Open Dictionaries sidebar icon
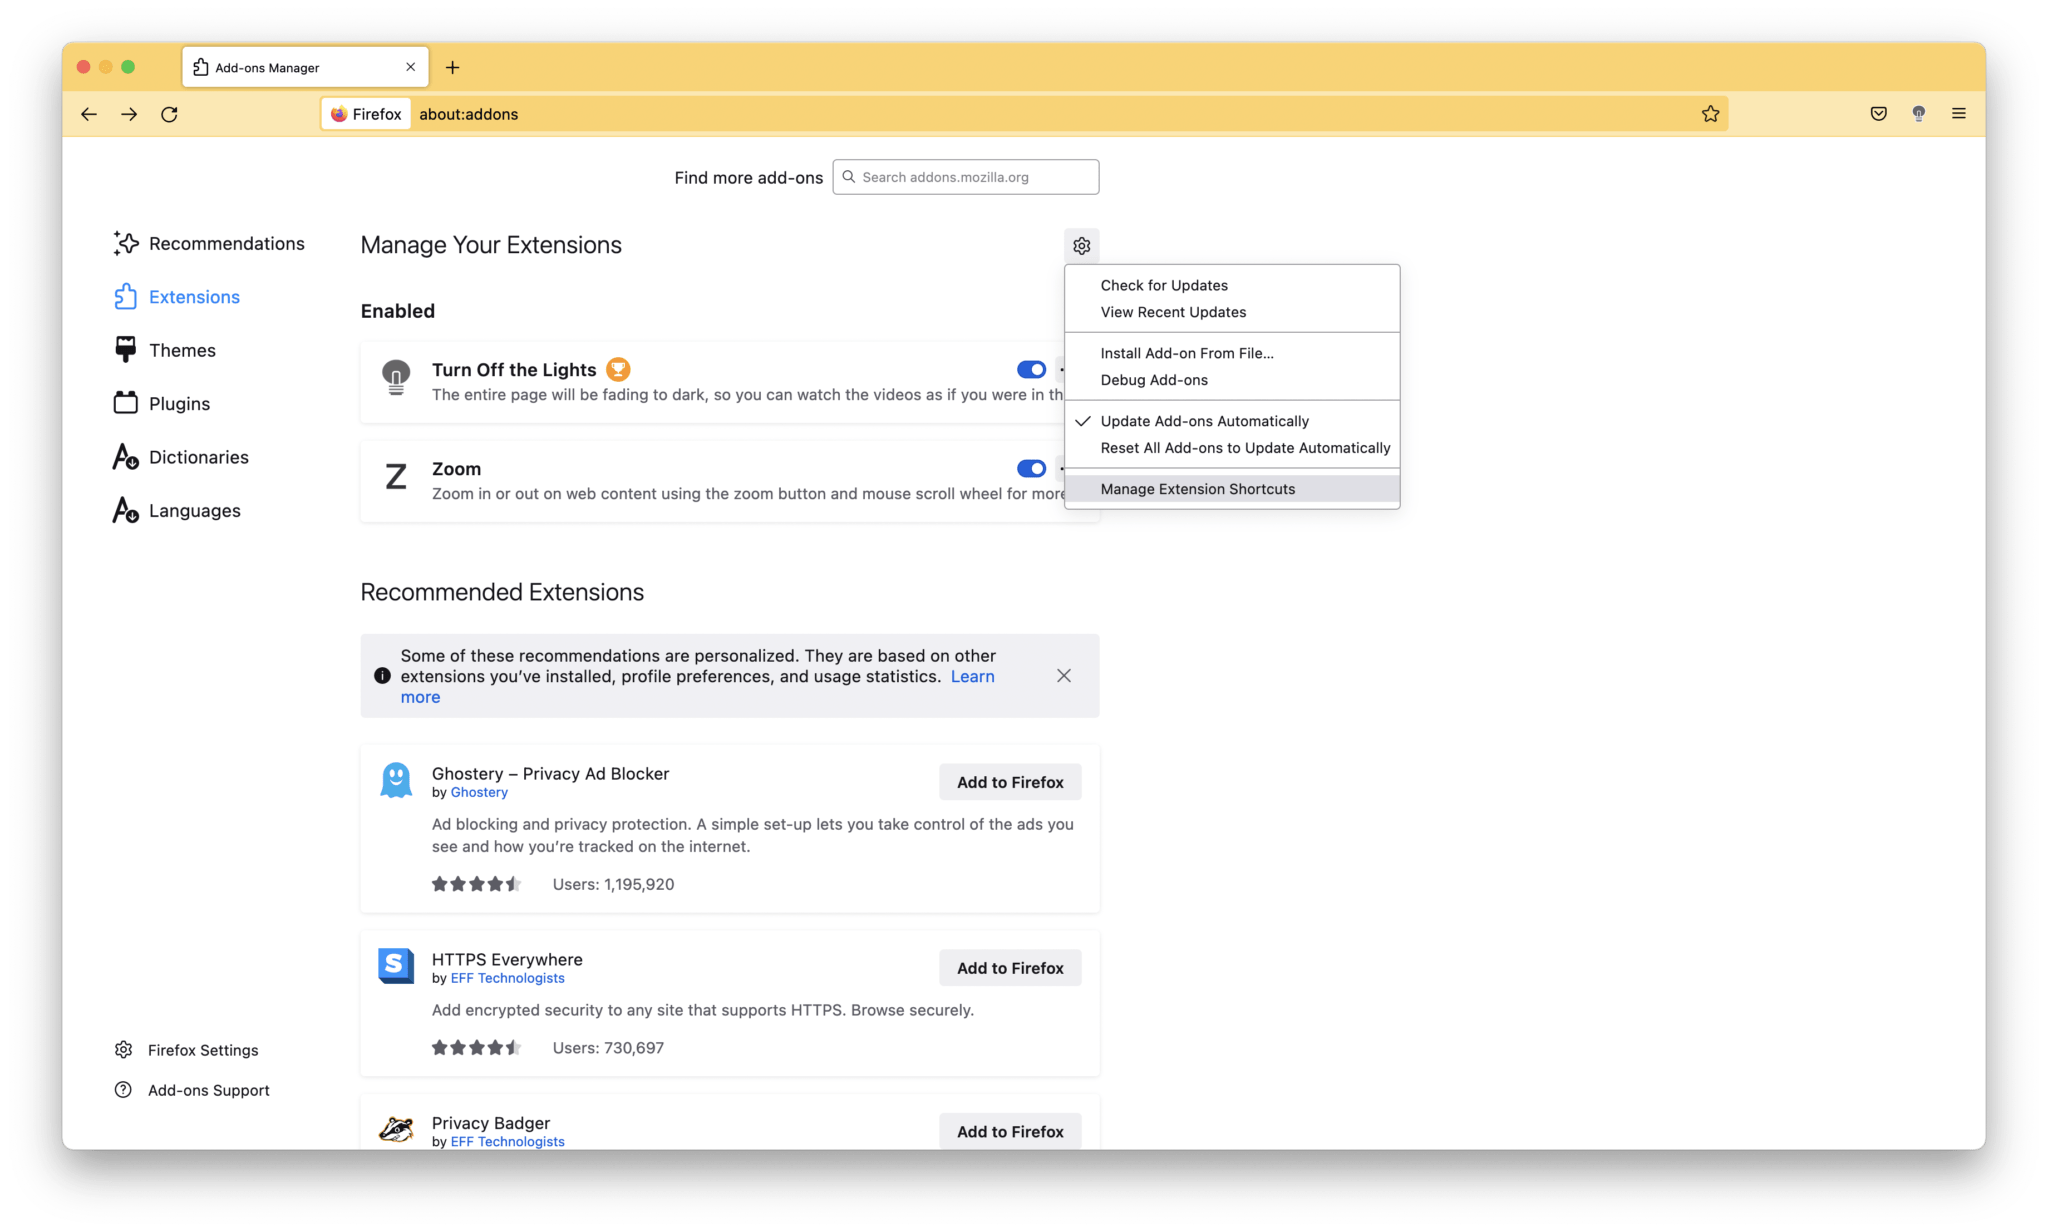The height and width of the screenshot is (1232, 2048). [125, 457]
